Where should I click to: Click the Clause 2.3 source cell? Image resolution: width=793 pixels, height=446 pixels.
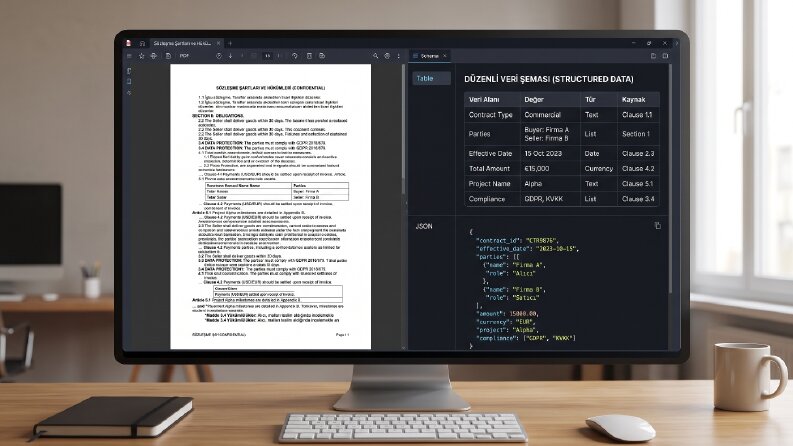[638, 153]
